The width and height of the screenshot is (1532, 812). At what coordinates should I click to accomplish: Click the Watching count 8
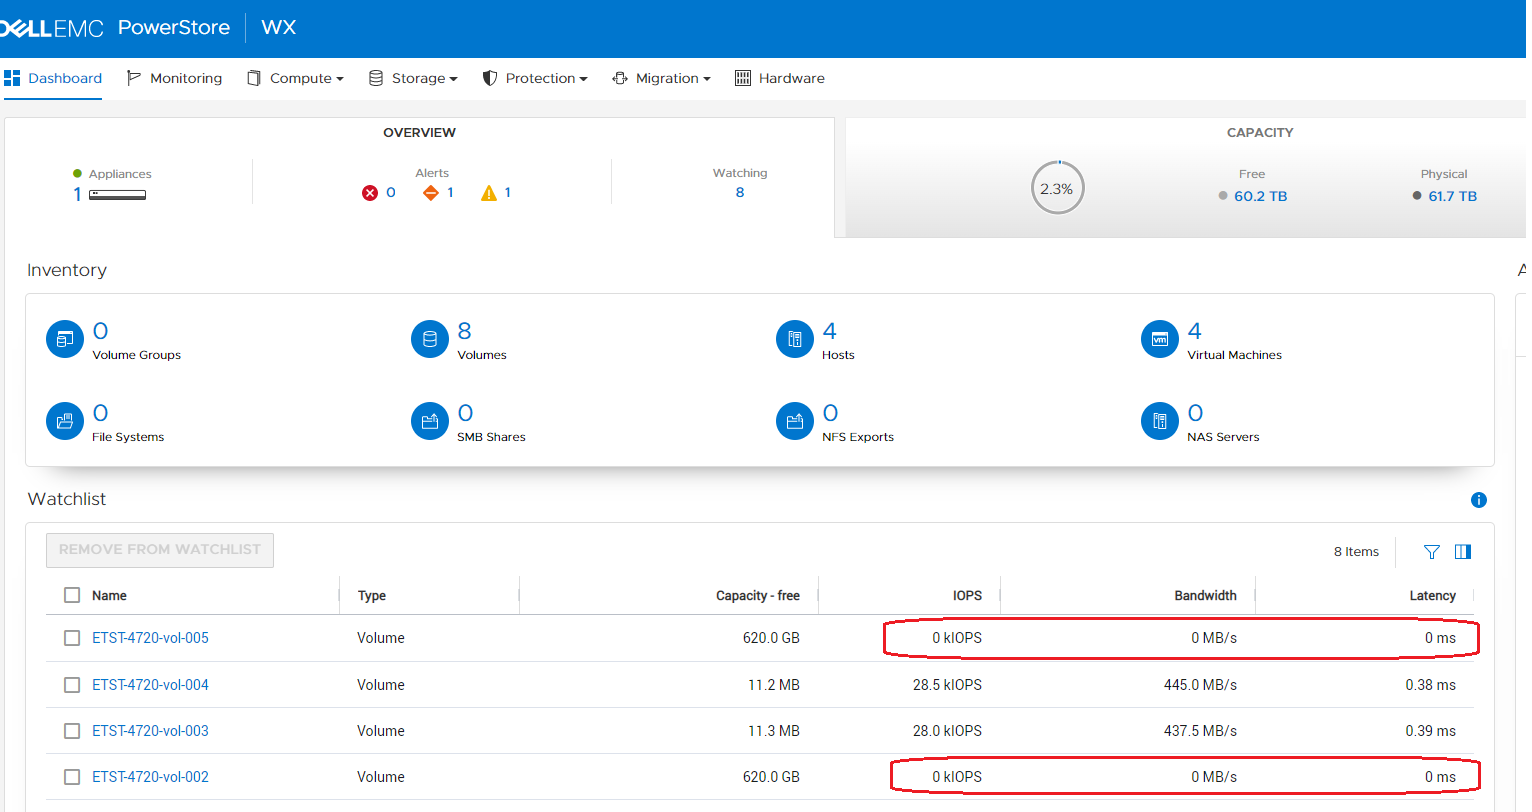pos(740,193)
